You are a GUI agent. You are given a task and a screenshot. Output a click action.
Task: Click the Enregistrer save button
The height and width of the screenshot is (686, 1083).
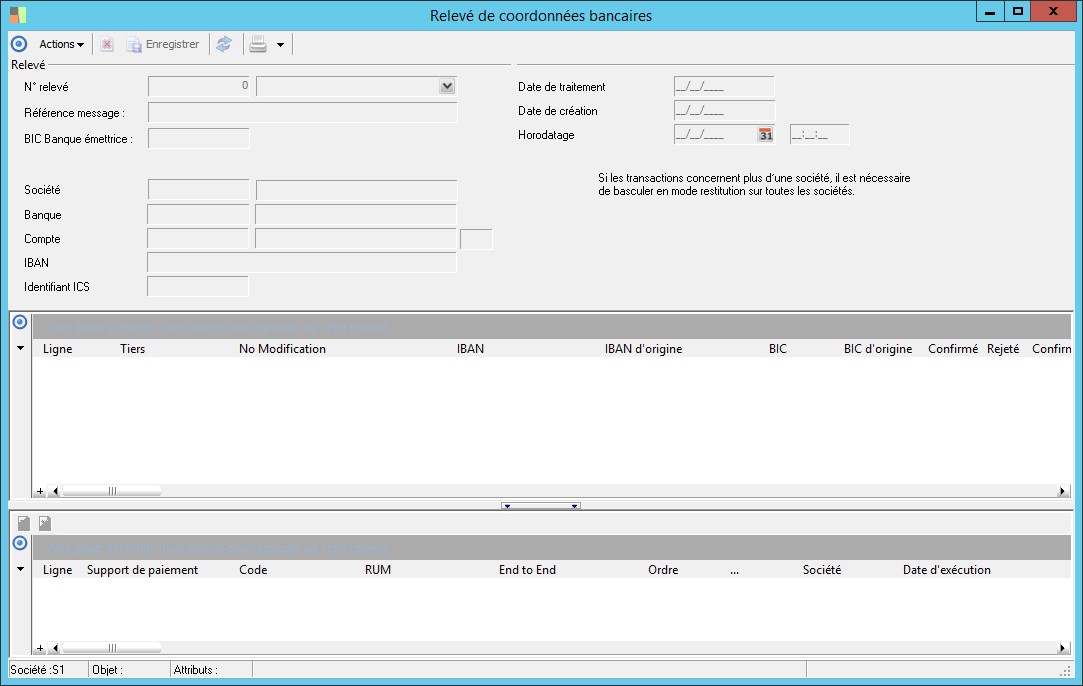coord(163,44)
